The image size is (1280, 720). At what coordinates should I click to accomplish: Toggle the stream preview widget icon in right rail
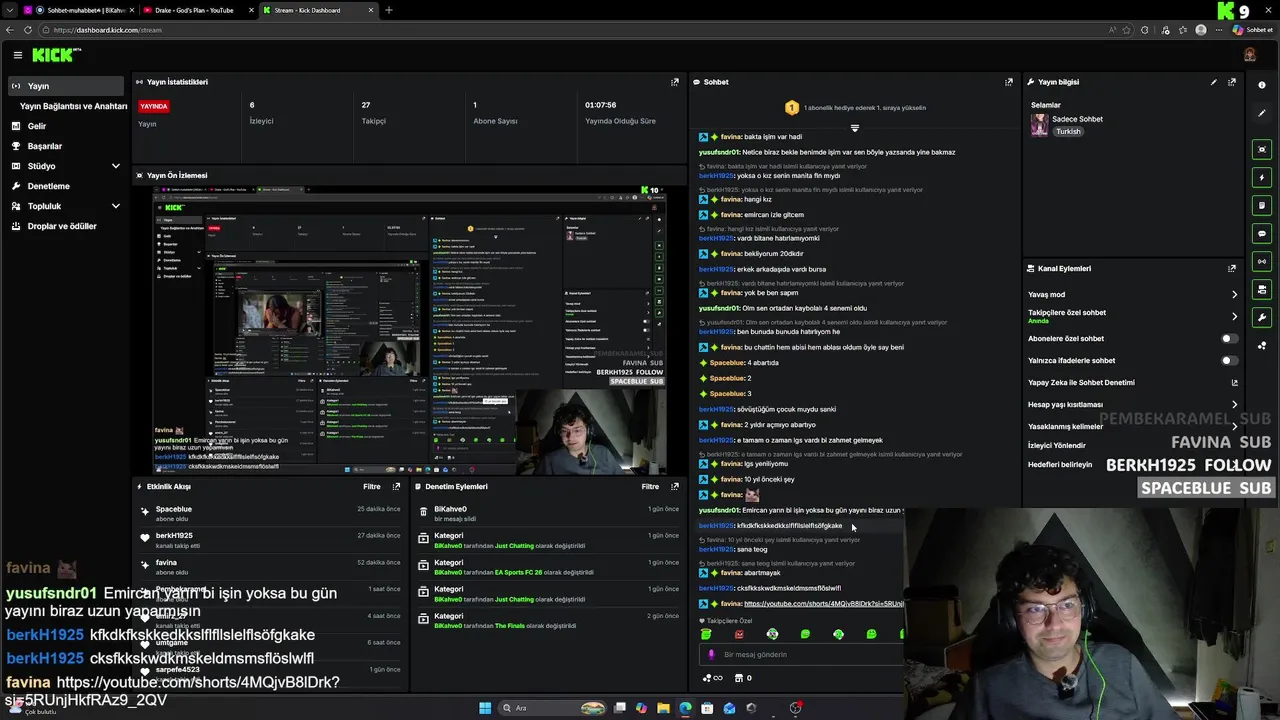[1262, 149]
